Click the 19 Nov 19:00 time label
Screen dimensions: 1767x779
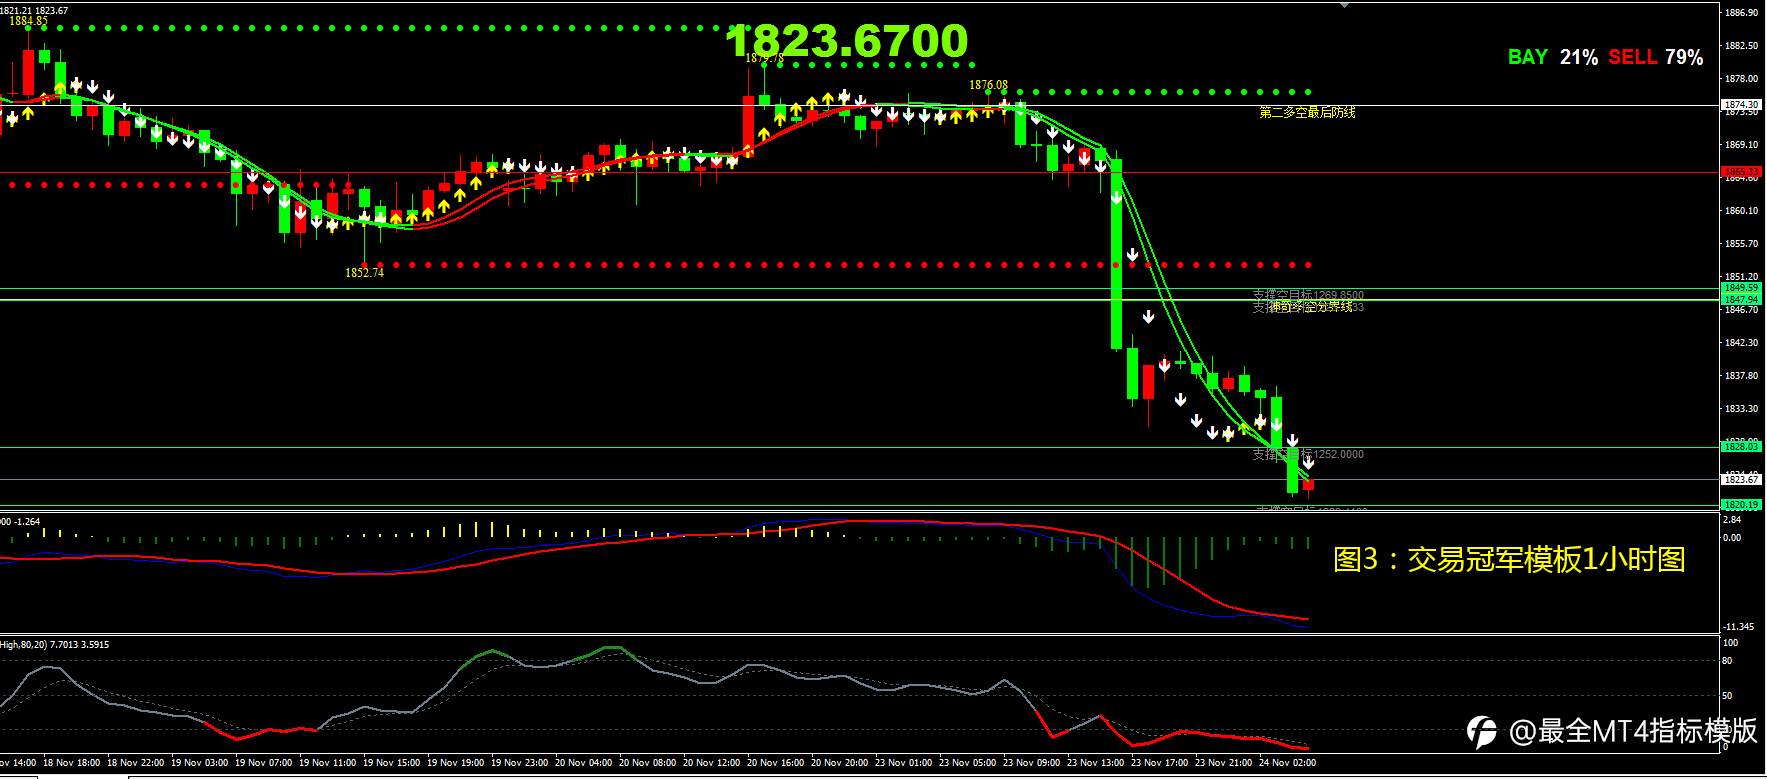click(455, 763)
